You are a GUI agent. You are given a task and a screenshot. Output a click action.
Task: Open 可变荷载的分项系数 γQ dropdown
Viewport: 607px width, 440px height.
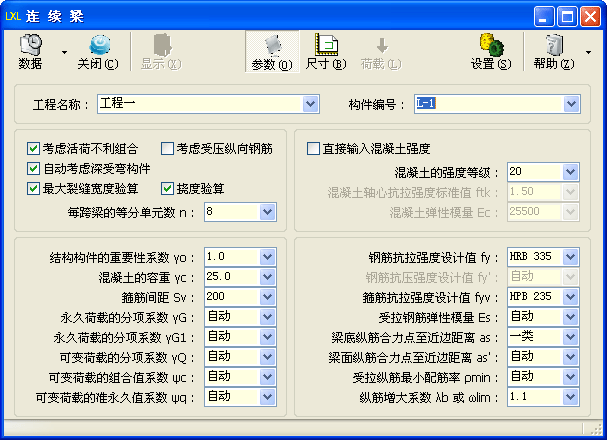pos(267,357)
